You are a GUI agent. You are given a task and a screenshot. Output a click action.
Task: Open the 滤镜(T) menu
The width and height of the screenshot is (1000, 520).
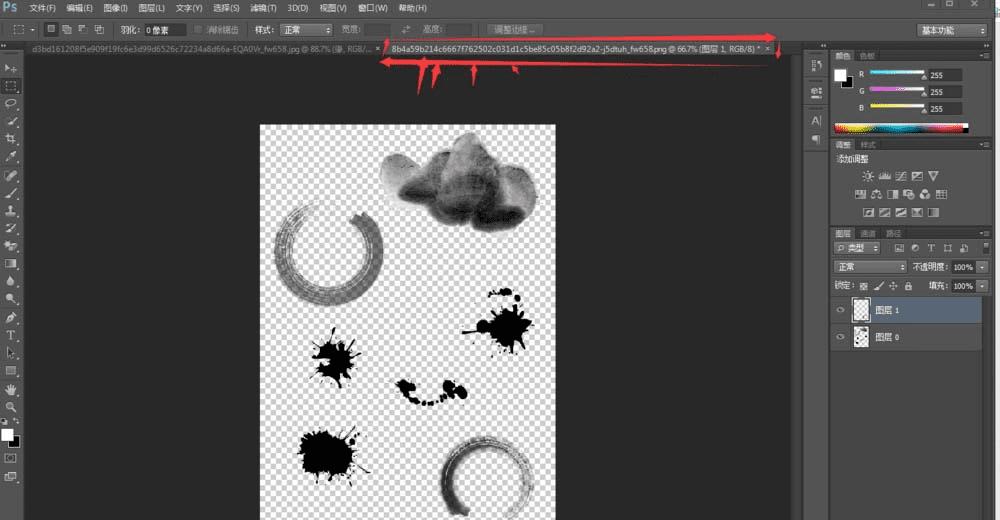[263, 8]
